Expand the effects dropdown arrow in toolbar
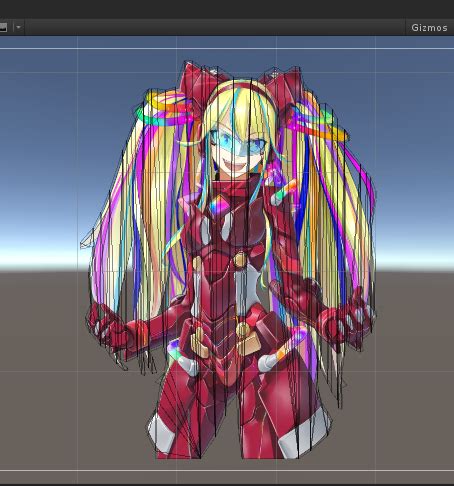Viewport: 454px width, 486px height. (18, 27)
